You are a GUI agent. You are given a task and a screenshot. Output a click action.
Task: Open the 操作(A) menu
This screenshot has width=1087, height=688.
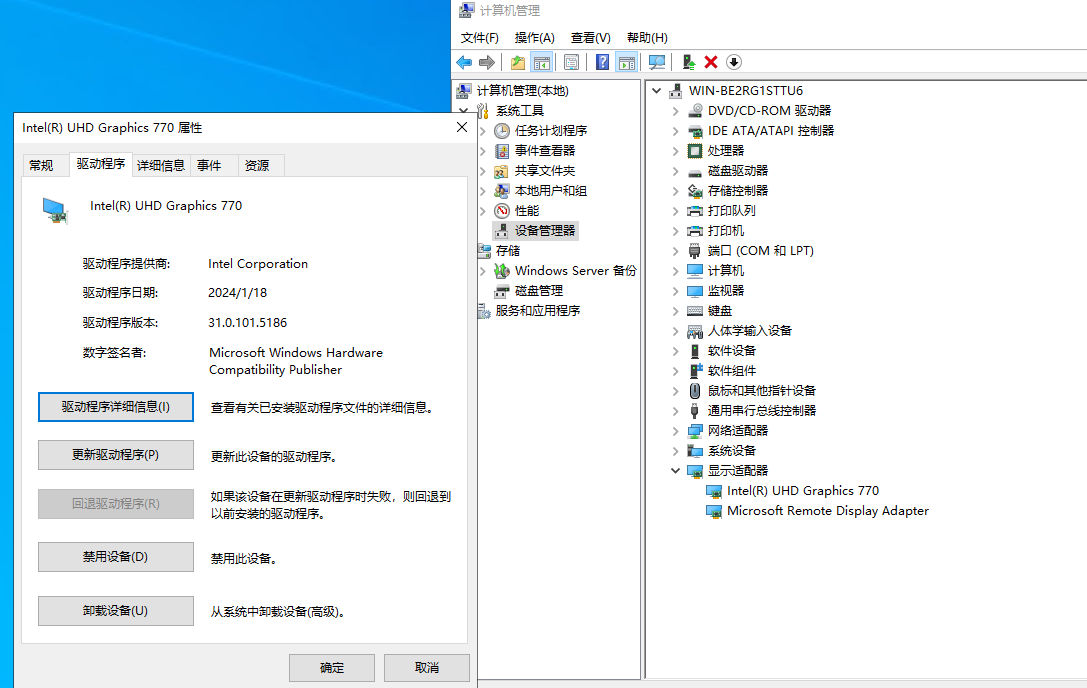[534, 37]
